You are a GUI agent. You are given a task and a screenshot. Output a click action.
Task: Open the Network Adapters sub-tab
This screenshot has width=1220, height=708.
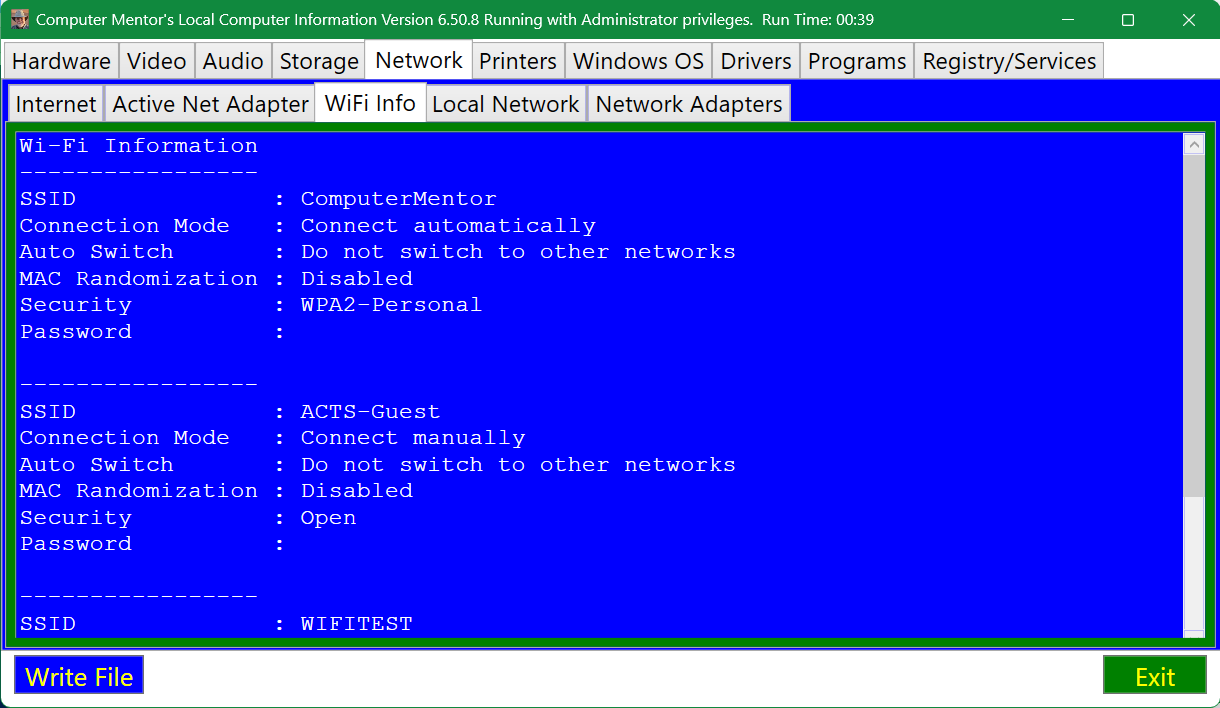[x=689, y=104]
